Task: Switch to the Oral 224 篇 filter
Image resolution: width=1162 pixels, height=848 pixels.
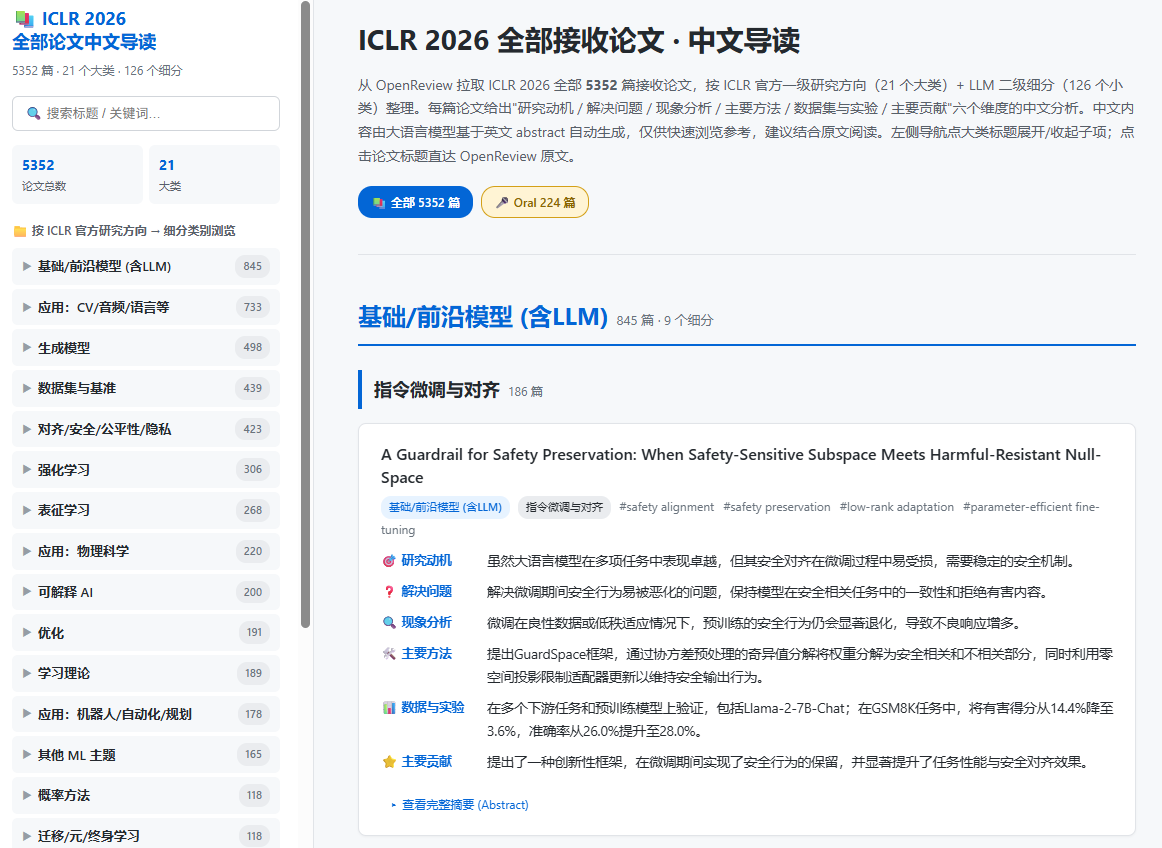Action: point(535,202)
